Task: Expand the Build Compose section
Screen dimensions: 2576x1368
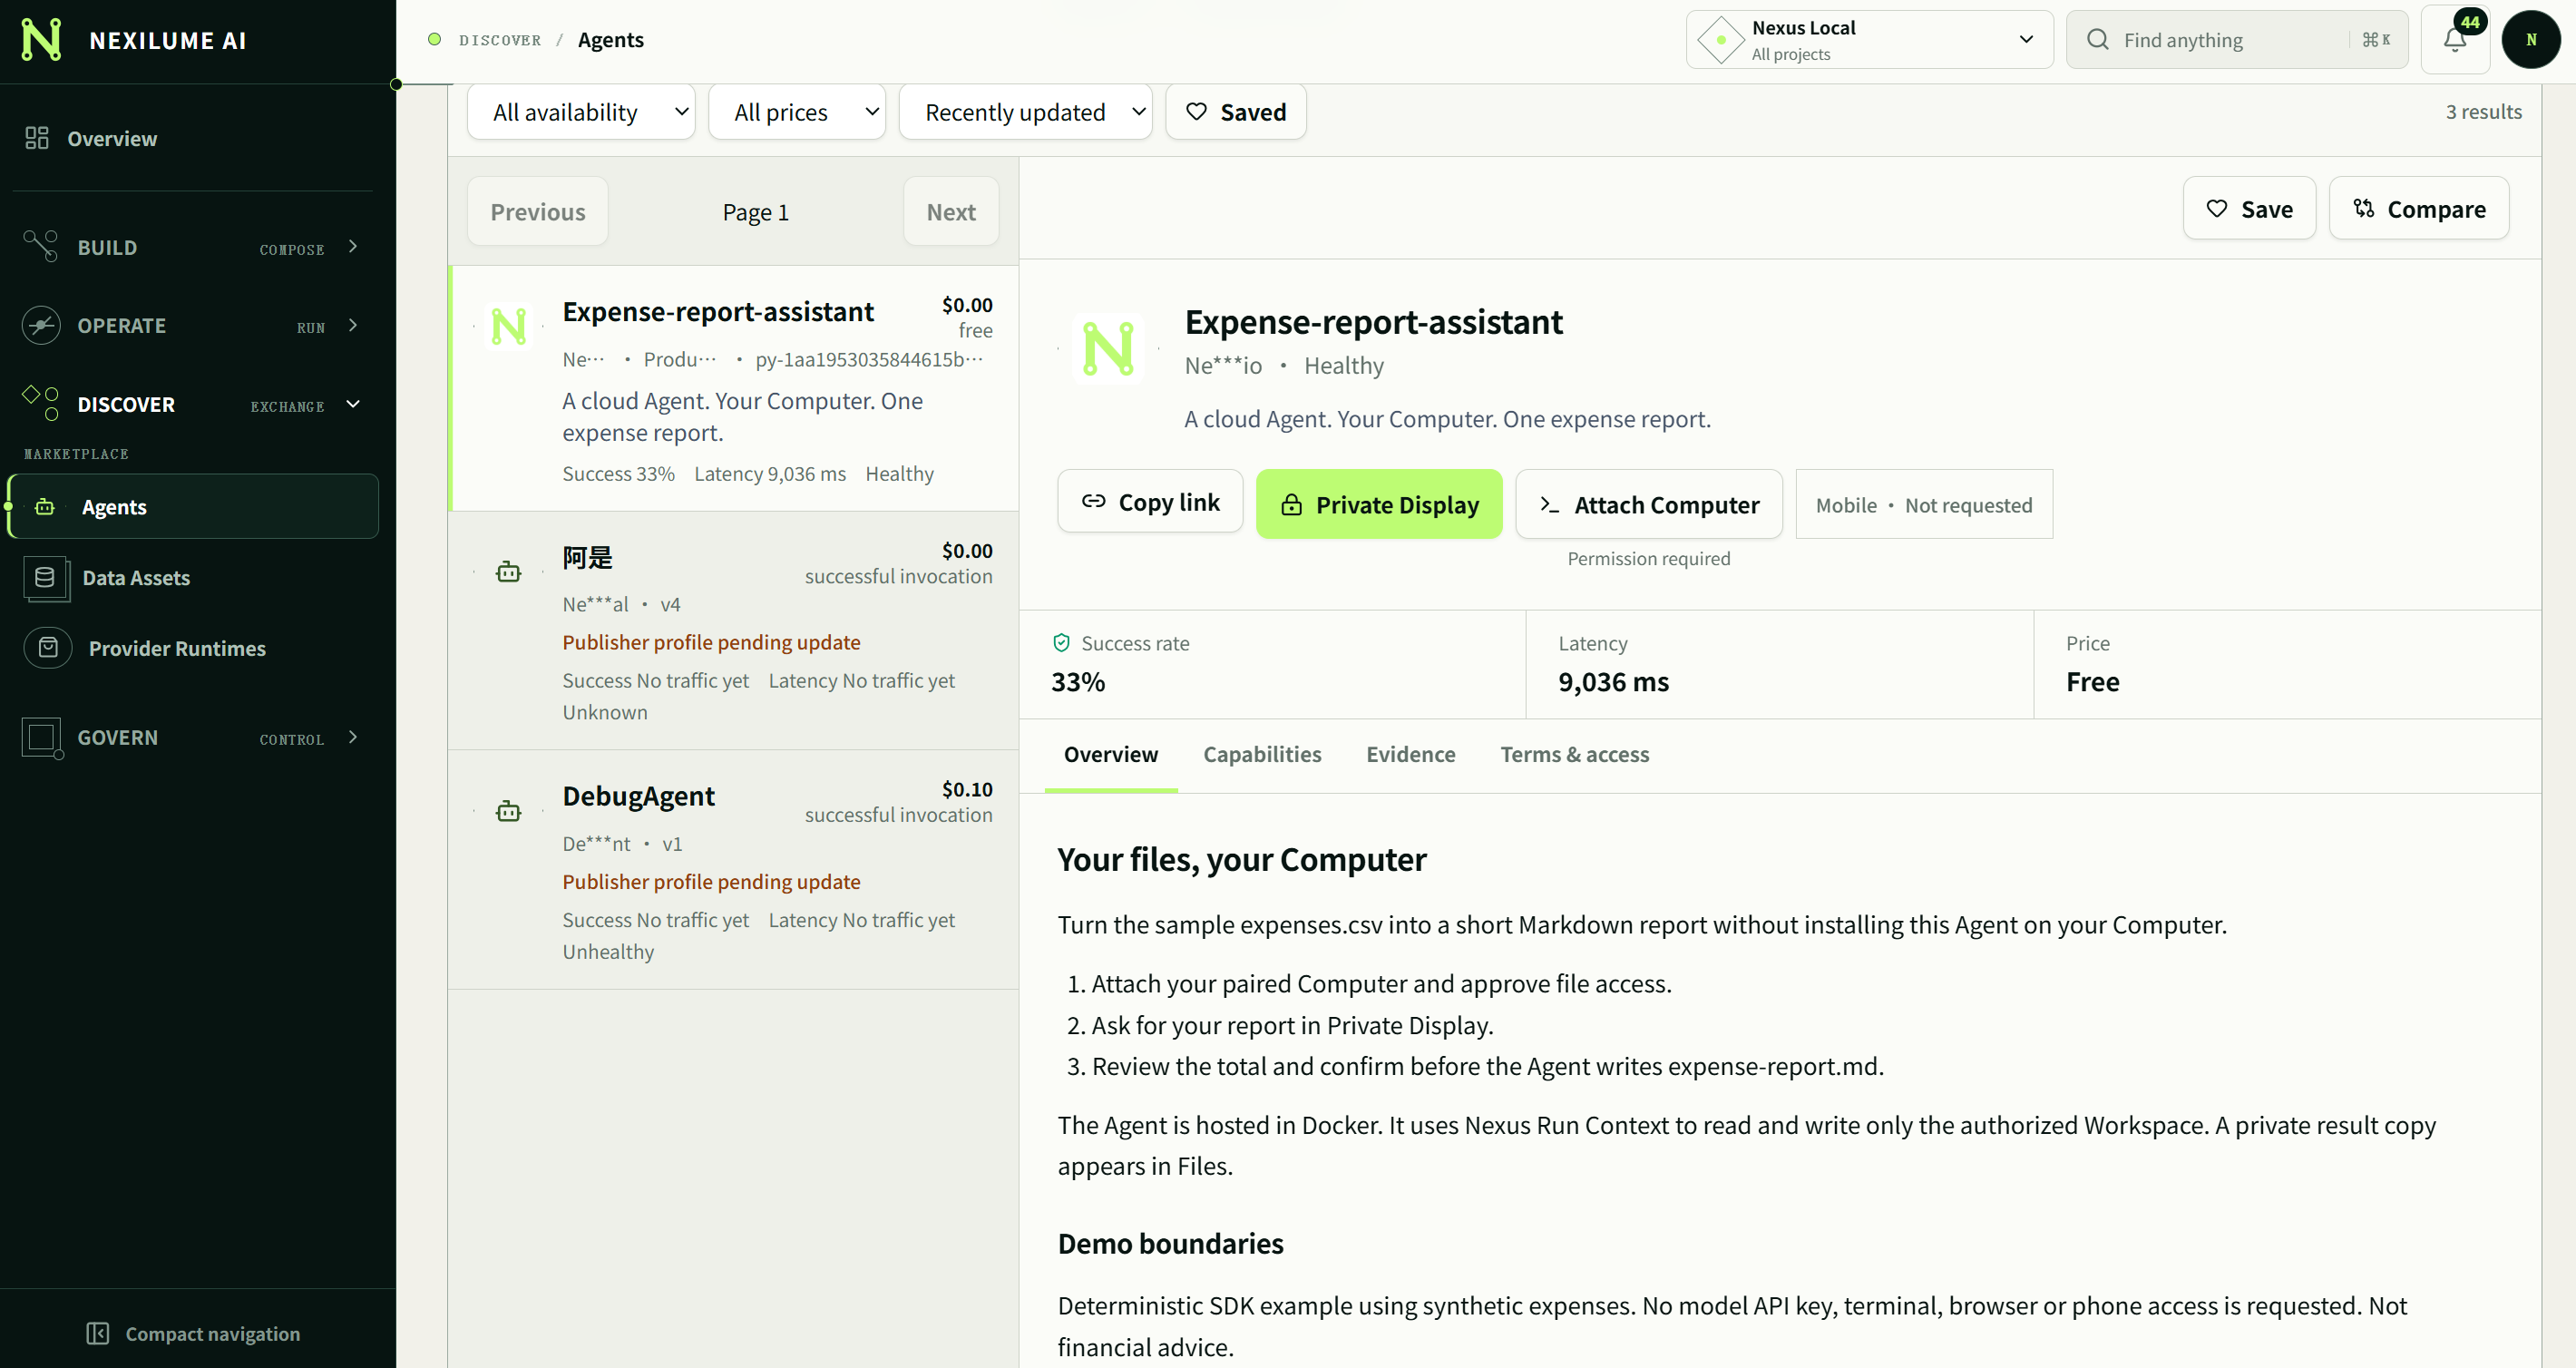Action: 192,246
